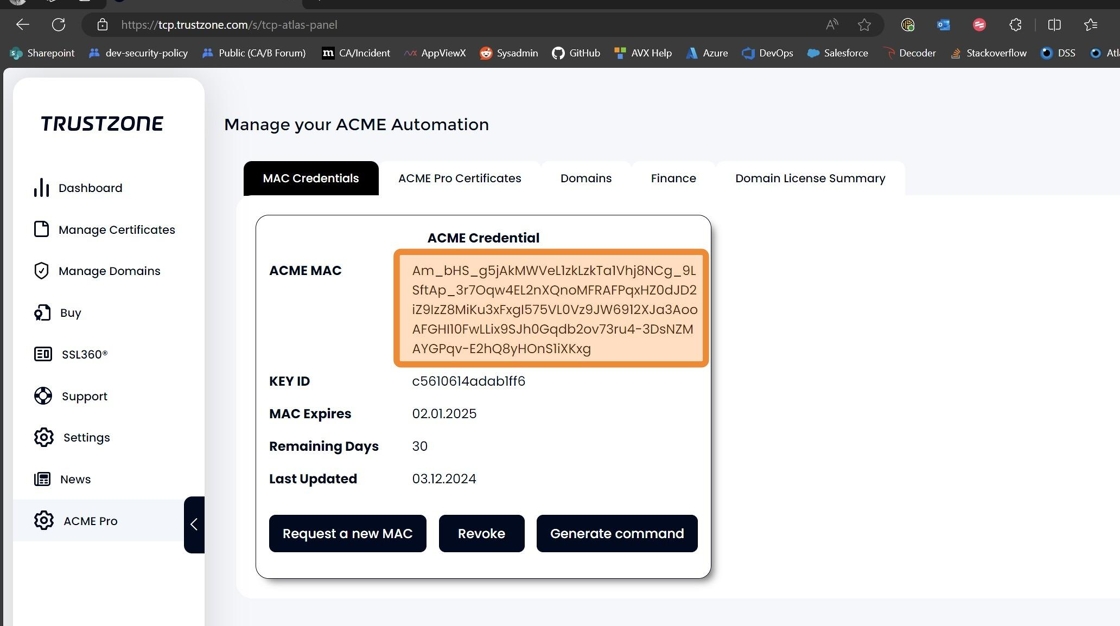Click the green globe extension icon

(908, 25)
